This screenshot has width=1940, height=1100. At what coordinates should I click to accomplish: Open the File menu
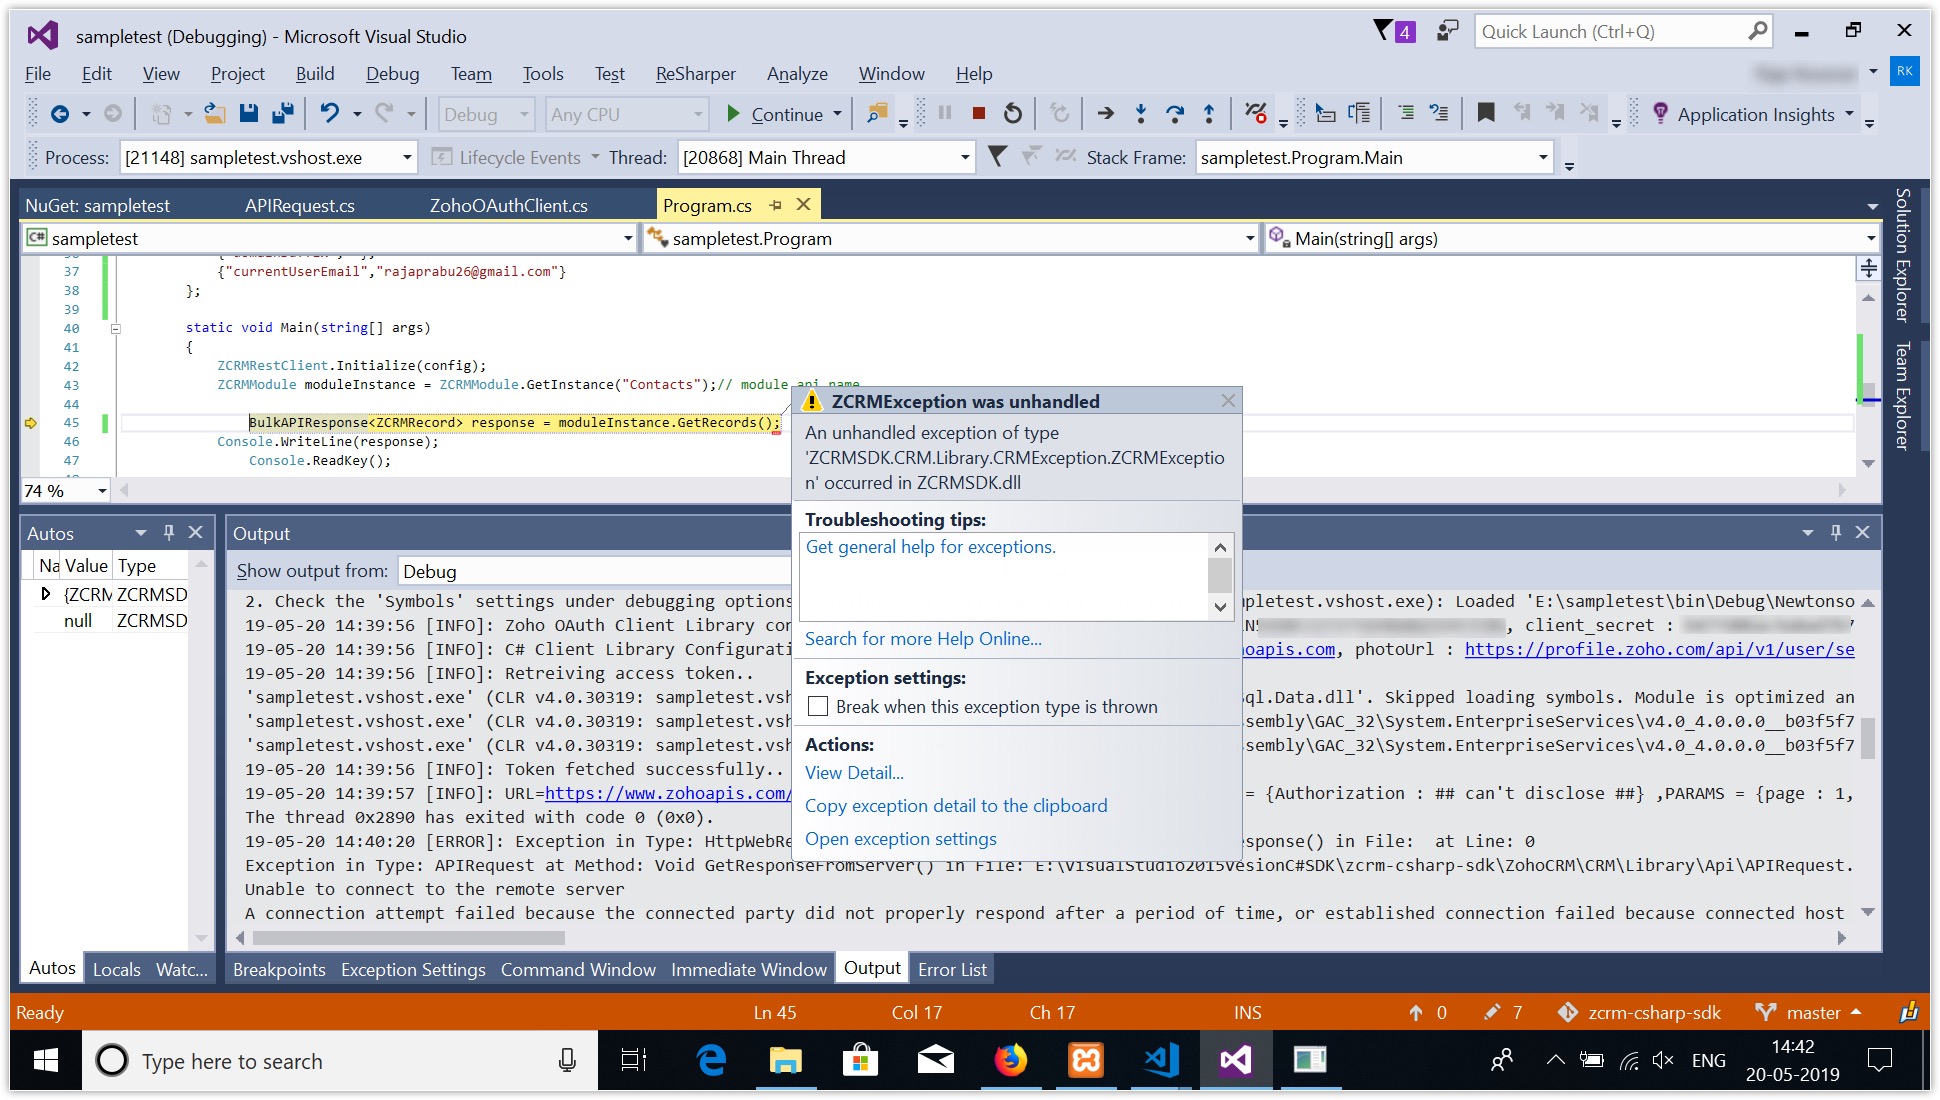point(38,73)
